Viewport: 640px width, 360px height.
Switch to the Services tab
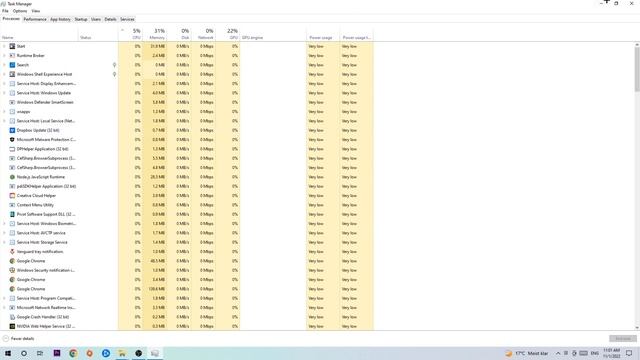pos(127,19)
